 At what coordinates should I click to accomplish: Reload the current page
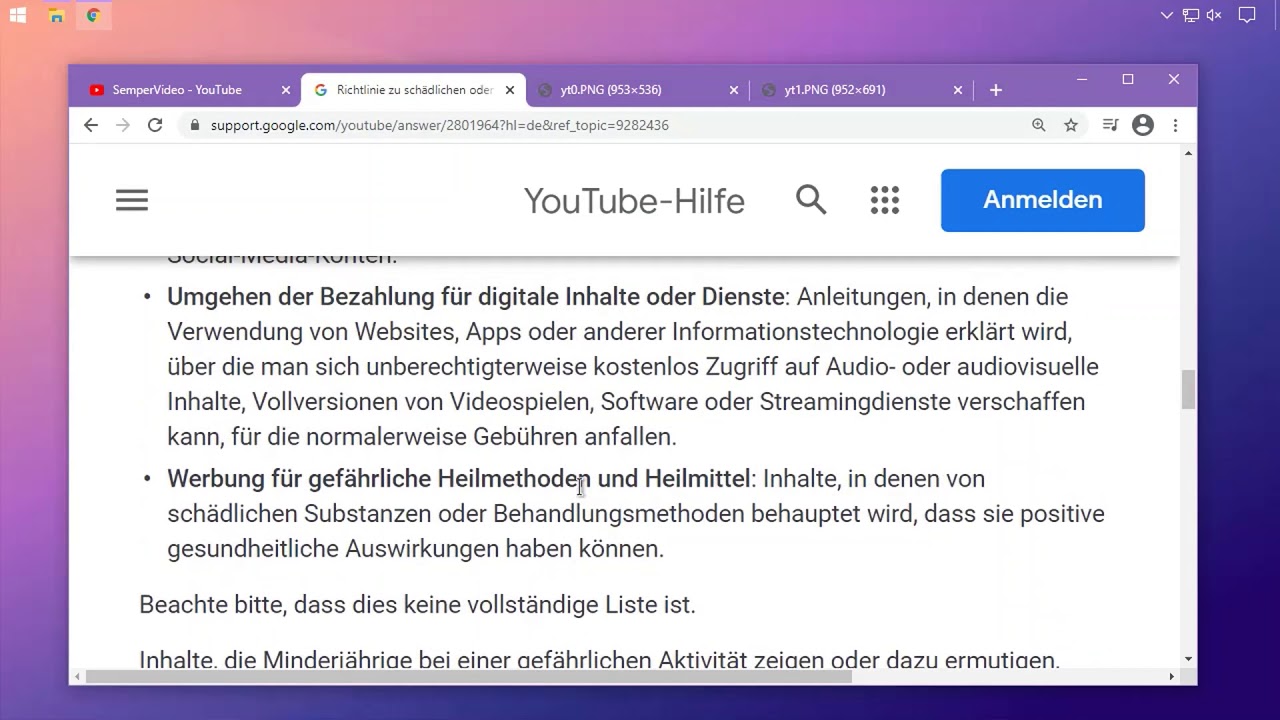point(155,125)
